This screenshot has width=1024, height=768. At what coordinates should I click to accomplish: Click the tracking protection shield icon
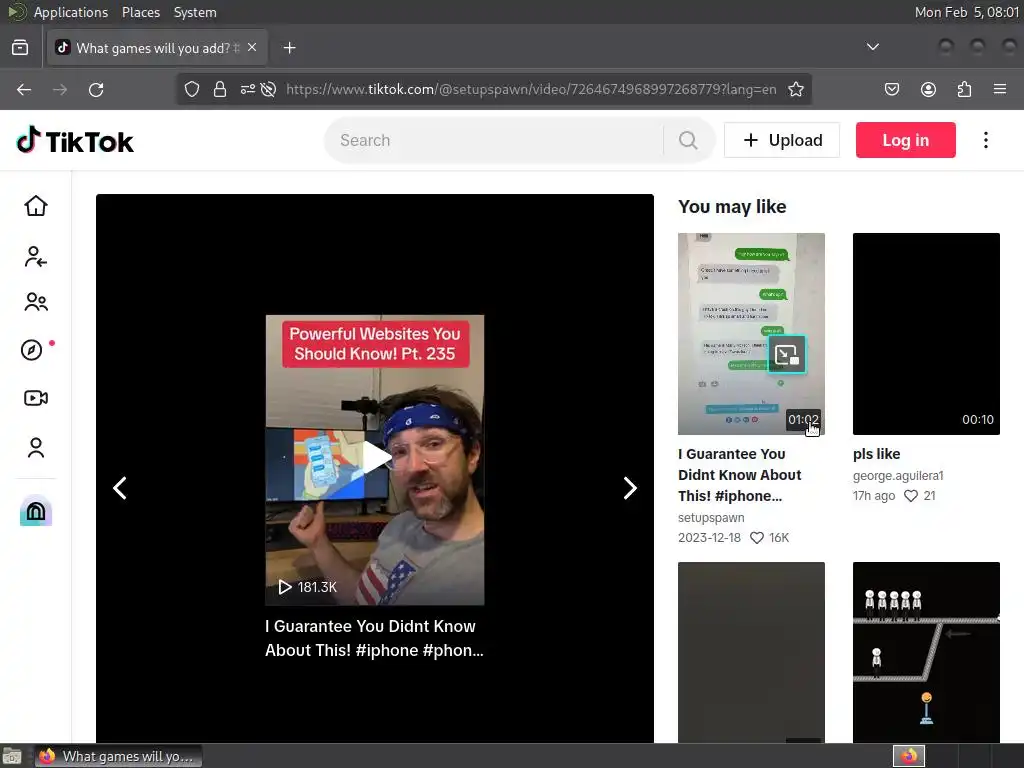(x=191, y=89)
